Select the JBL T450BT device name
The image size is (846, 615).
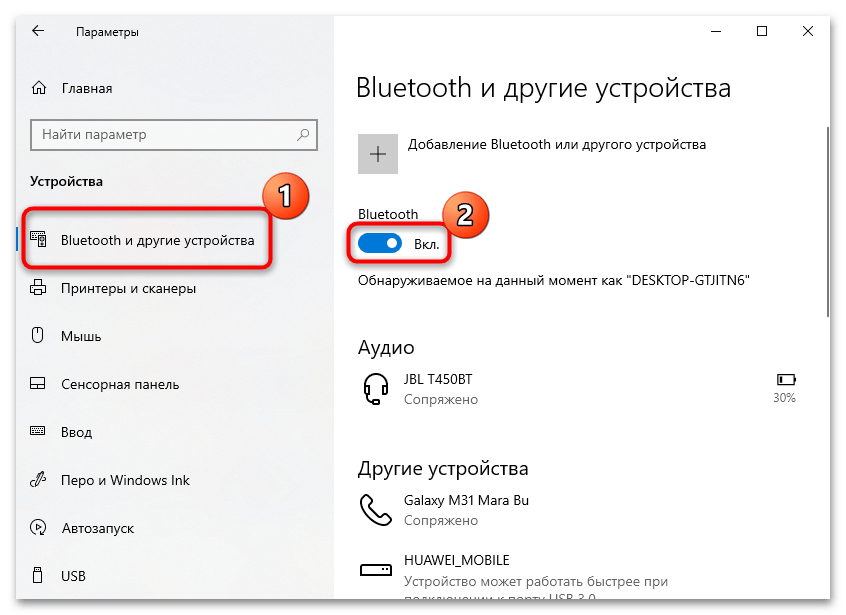coord(438,379)
